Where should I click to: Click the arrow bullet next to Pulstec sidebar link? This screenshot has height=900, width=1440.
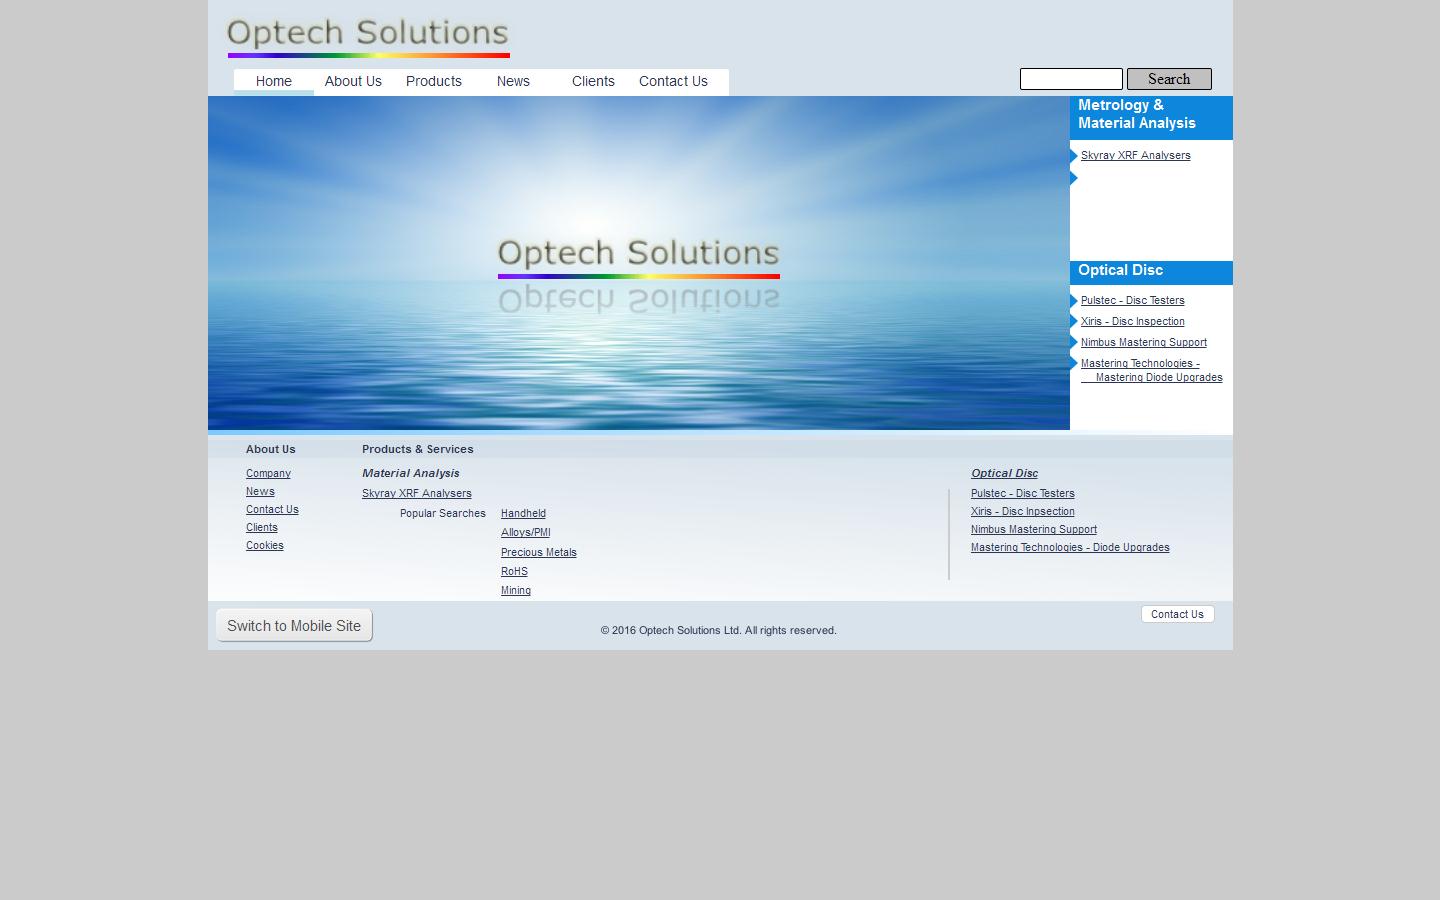(x=1074, y=301)
